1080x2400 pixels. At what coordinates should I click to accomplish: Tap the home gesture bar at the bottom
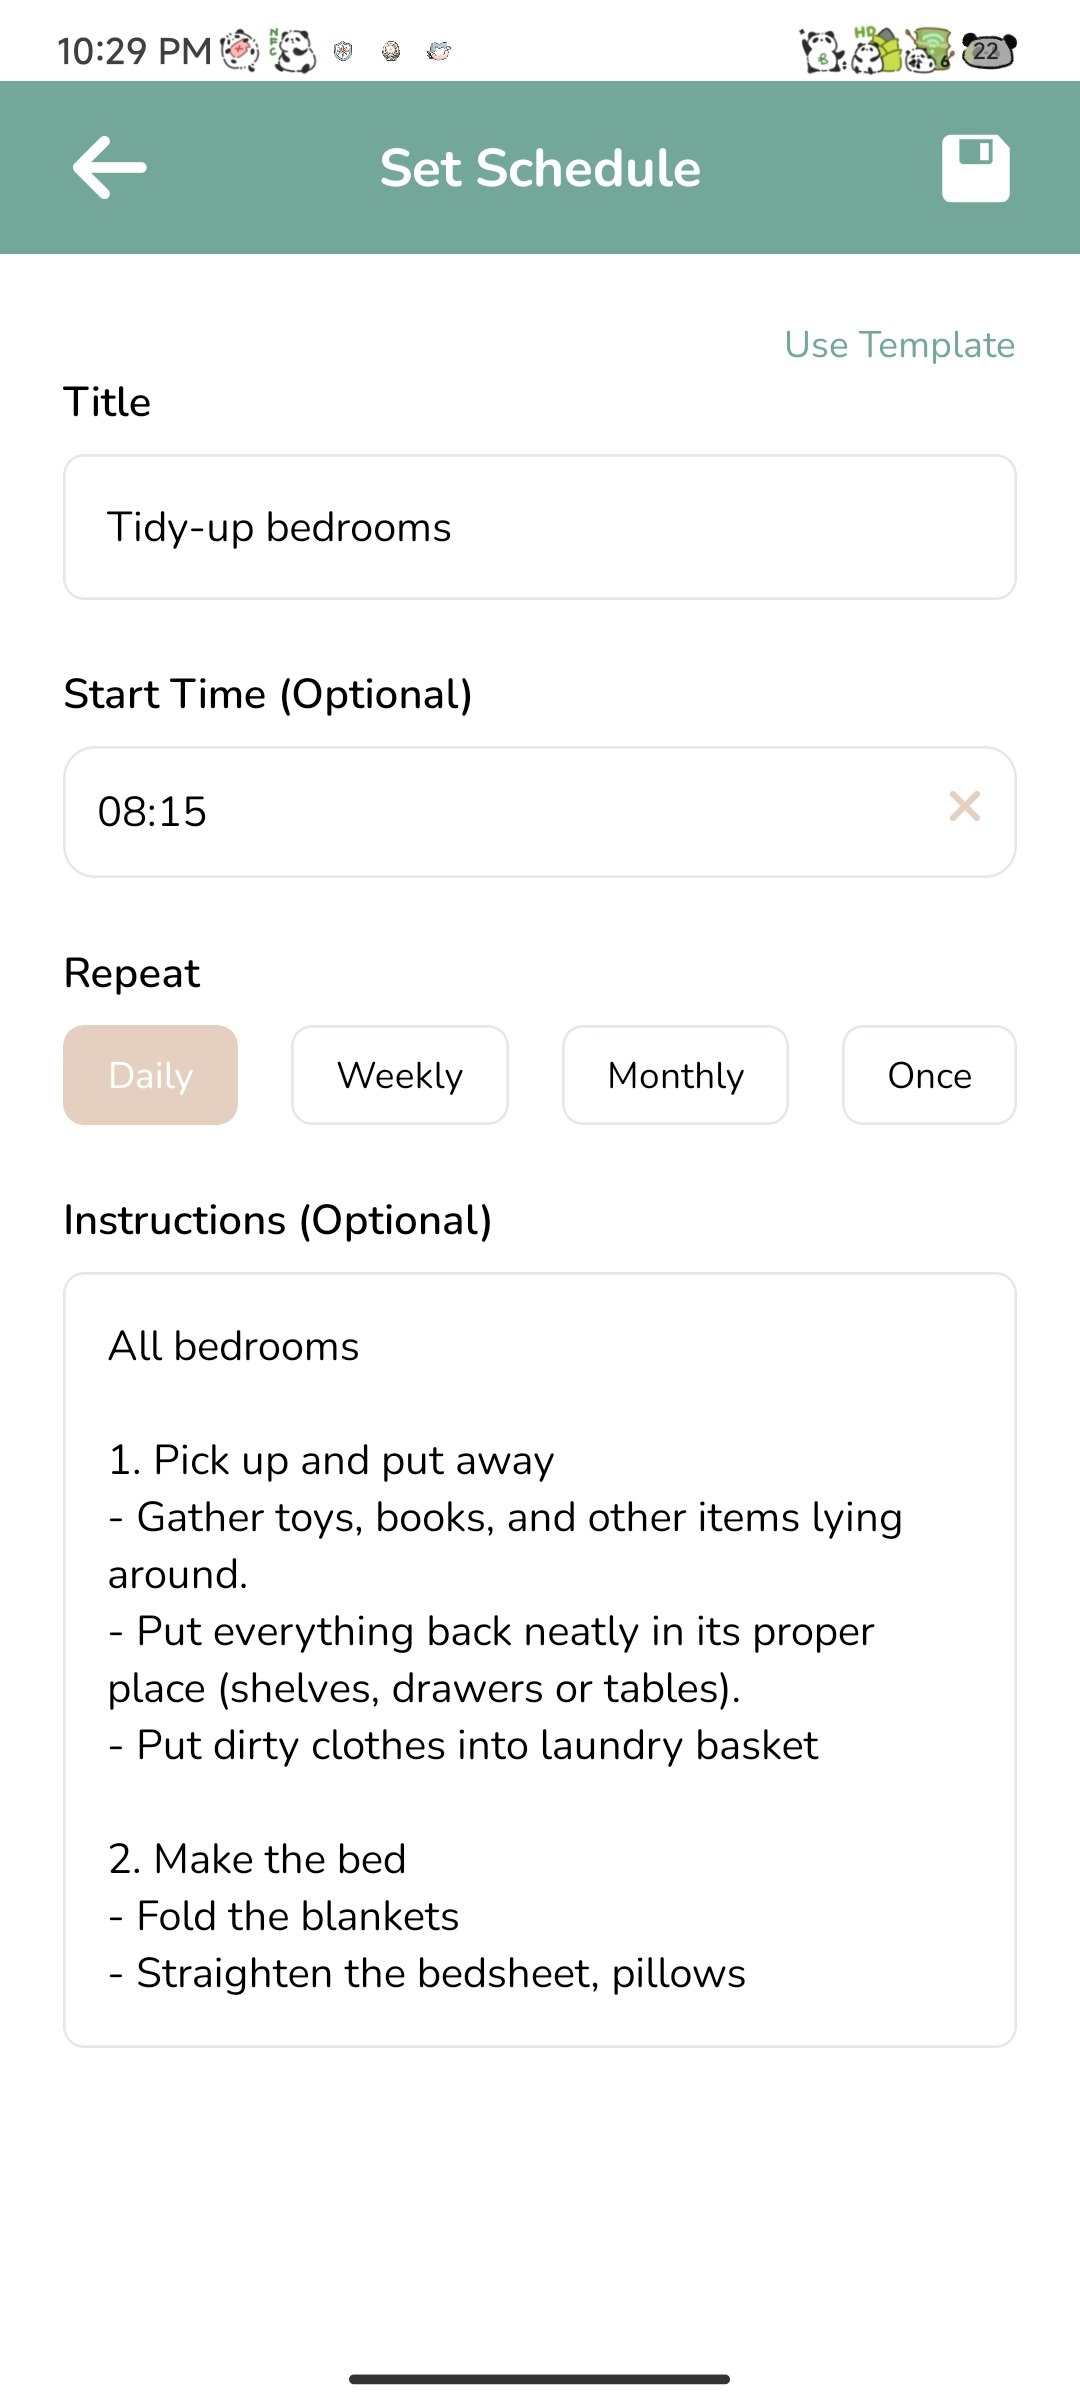click(x=540, y=2379)
